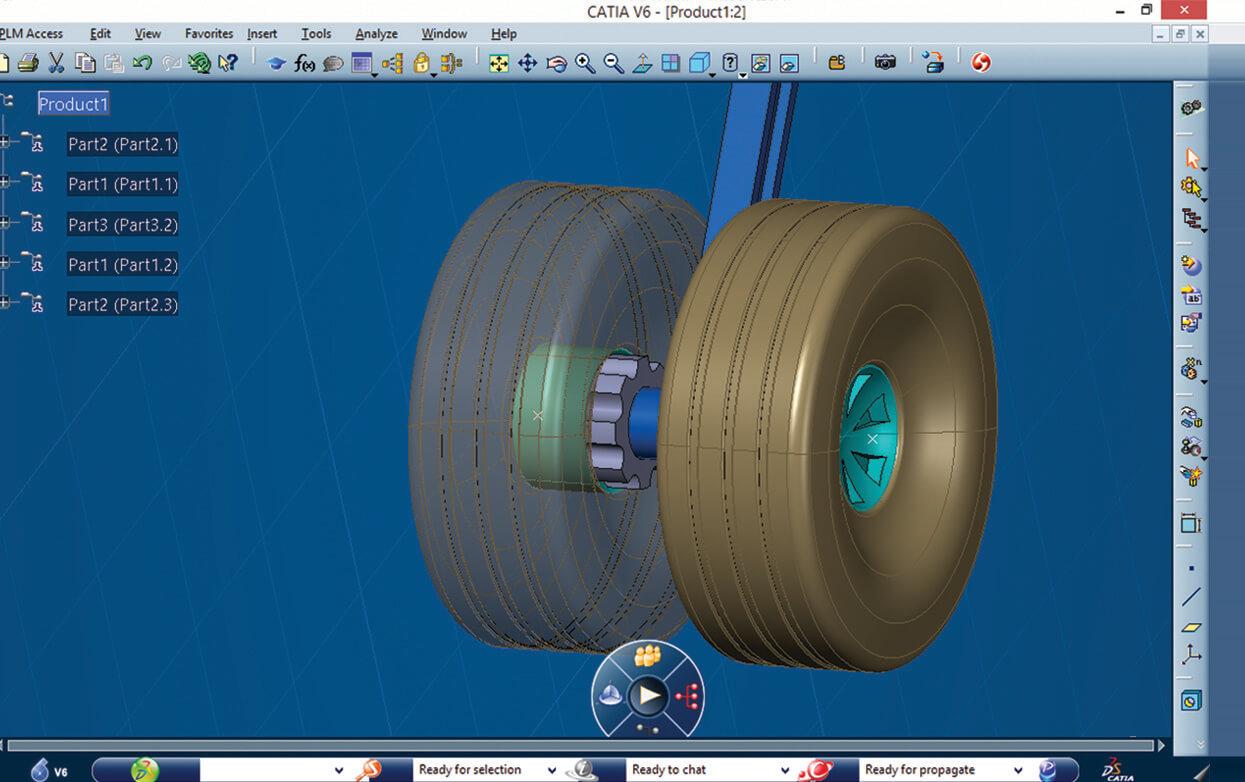Click the Line tool in right toolbar
The width and height of the screenshot is (1245, 782).
click(1191, 597)
